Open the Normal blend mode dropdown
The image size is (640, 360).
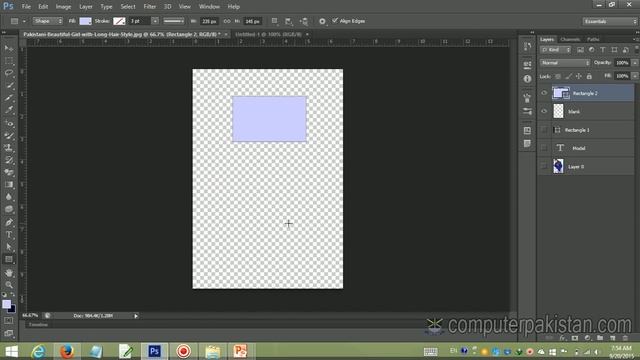[x=565, y=63]
